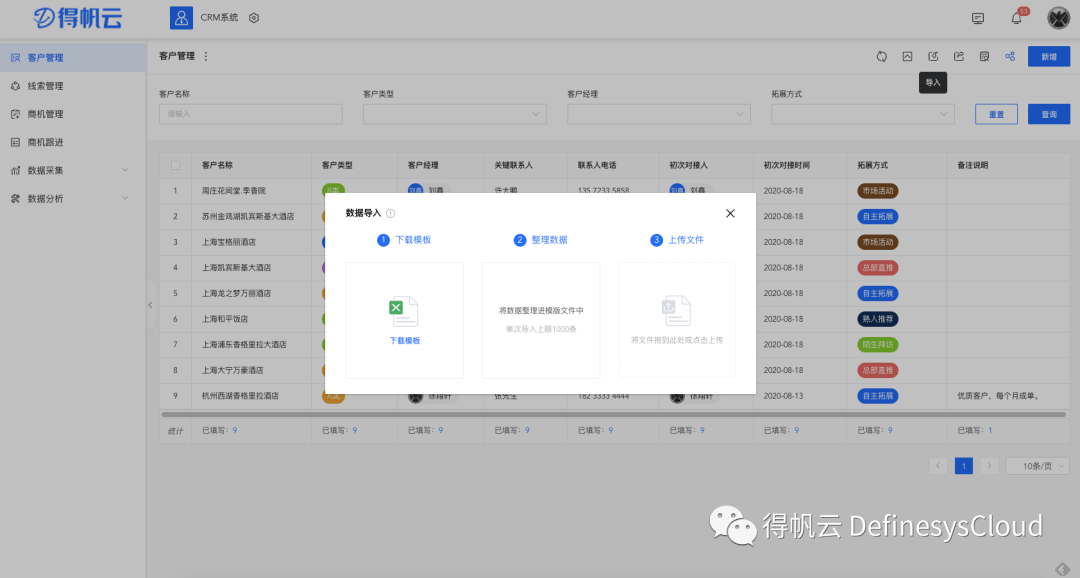Image resolution: width=1080 pixels, height=578 pixels.
Task: Open the notification bell
Action: pyautogui.click(x=1017, y=19)
